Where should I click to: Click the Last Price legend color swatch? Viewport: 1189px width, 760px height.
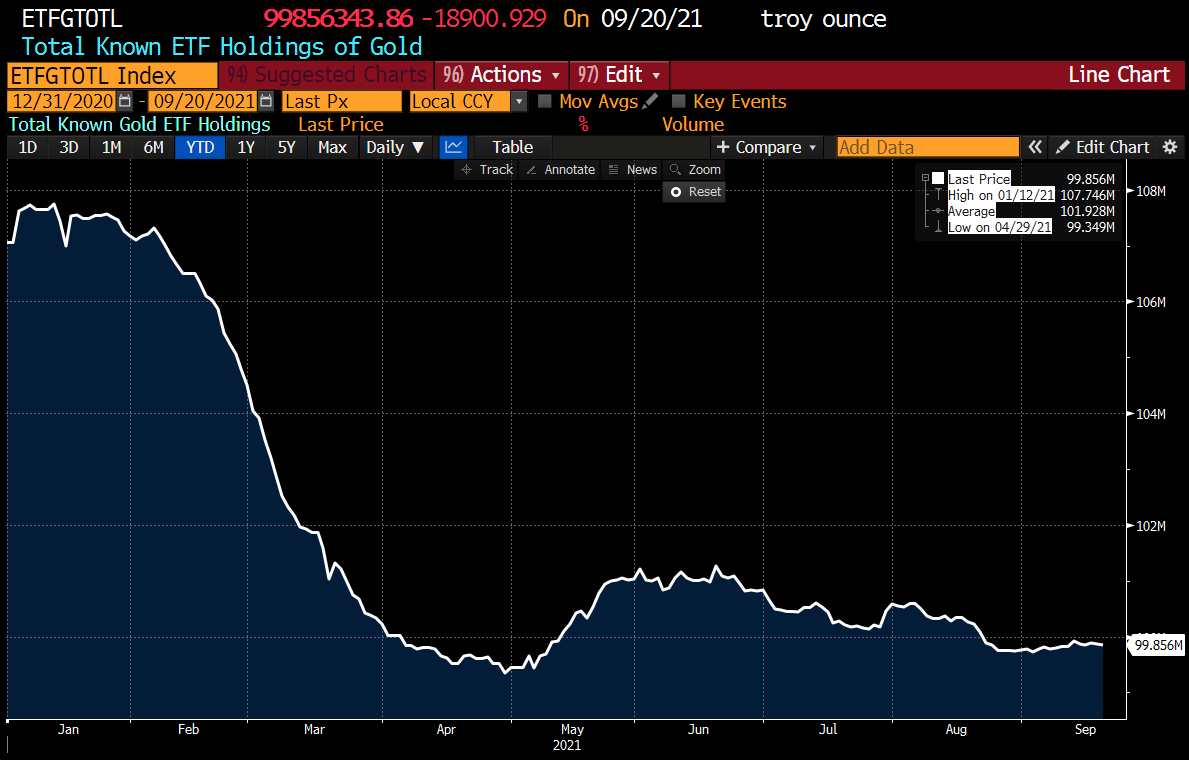point(938,178)
